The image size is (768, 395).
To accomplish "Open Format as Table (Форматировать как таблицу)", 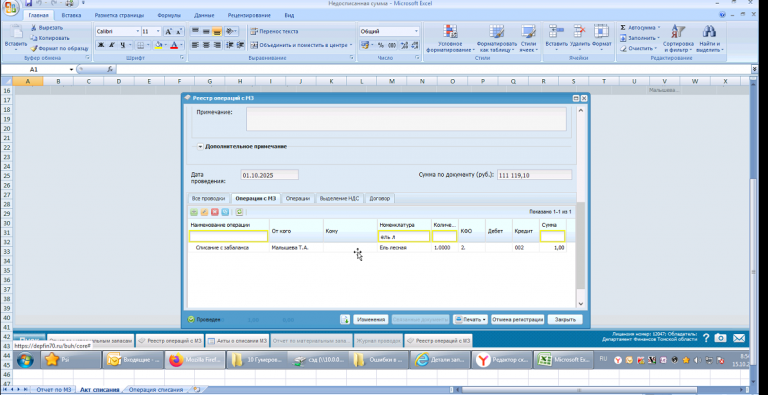I will click(497, 39).
